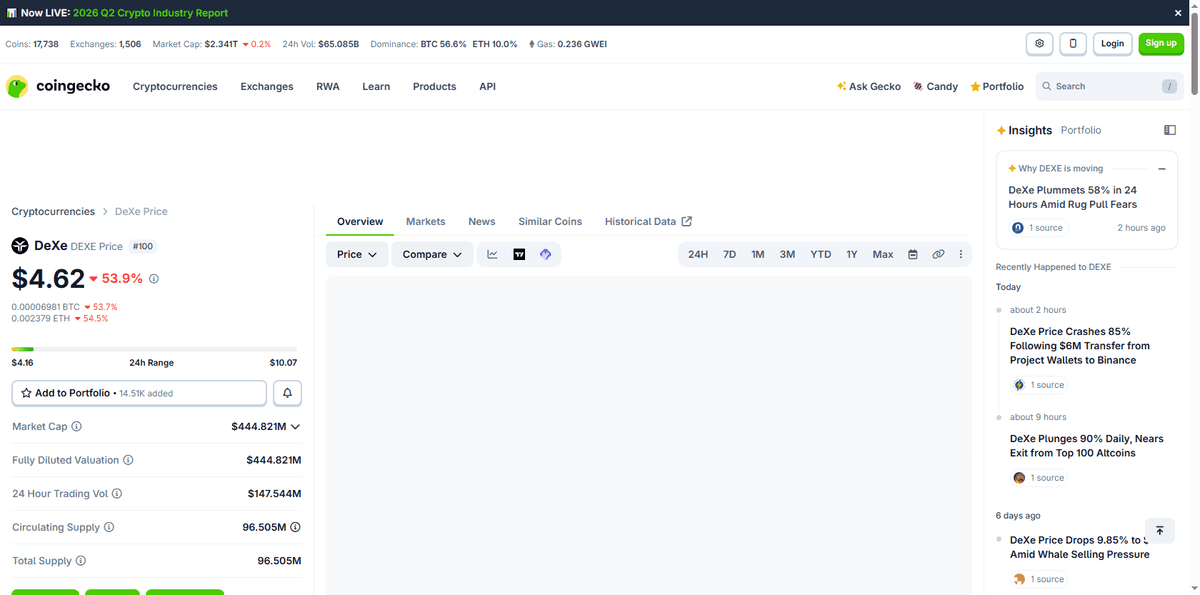Open the Exchanges nav menu

pos(267,87)
